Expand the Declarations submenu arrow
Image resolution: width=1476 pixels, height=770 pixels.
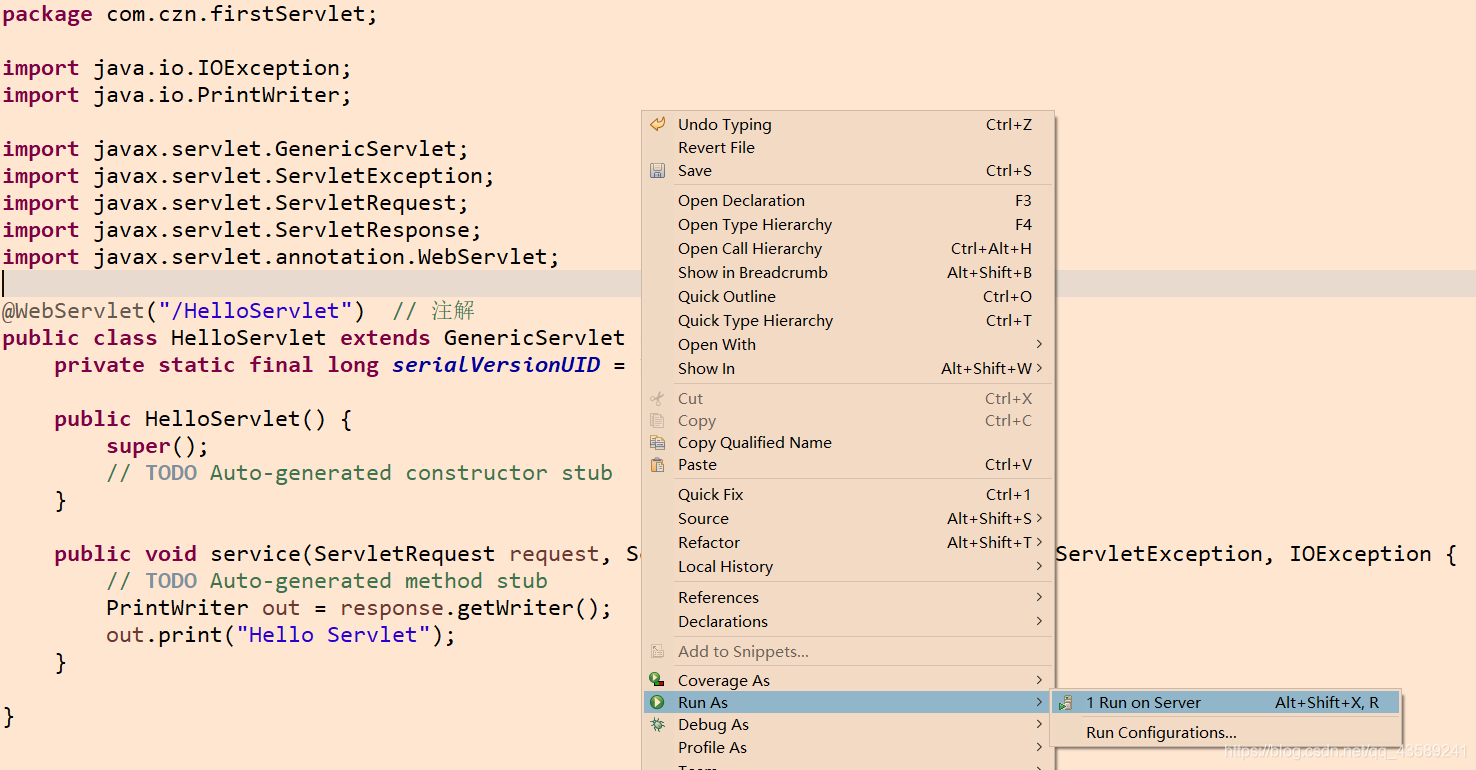(1040, 622)
